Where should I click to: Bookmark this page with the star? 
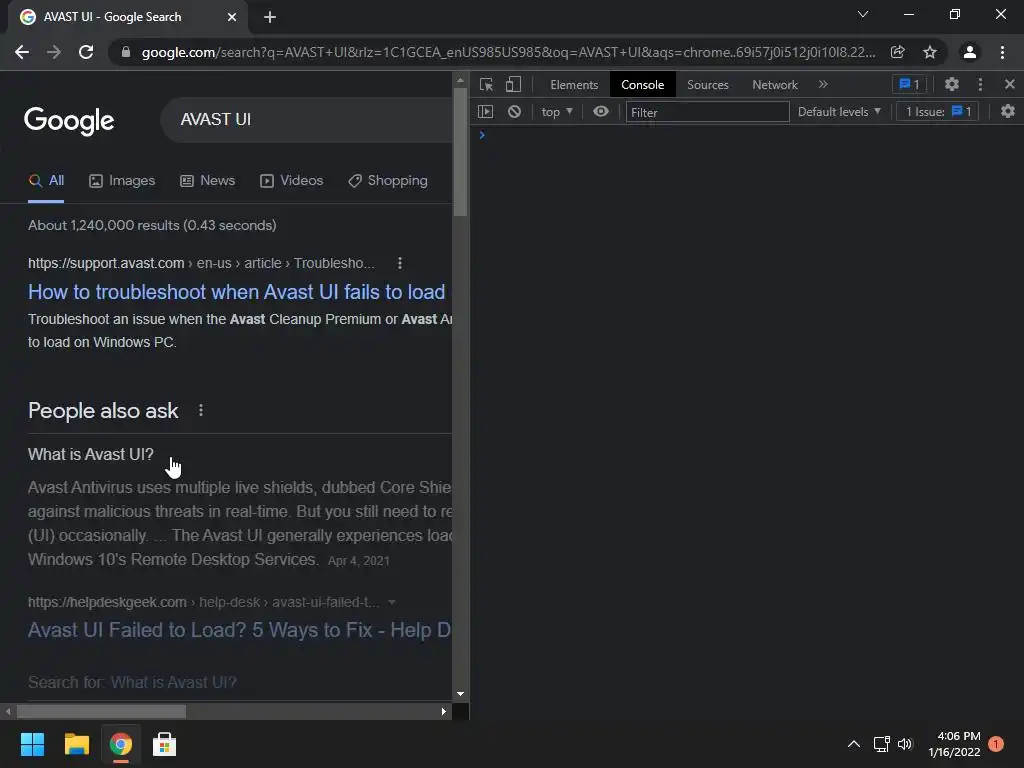click(x=930, y=52)
